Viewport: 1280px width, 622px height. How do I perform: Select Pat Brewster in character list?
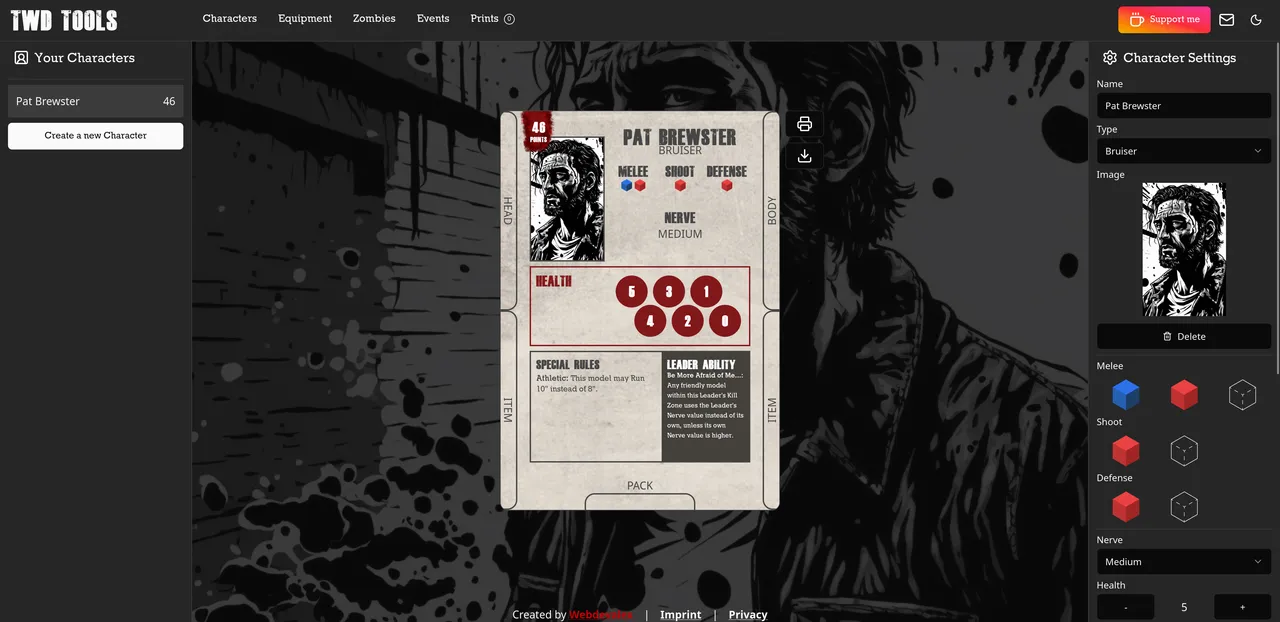coord(96,101)
